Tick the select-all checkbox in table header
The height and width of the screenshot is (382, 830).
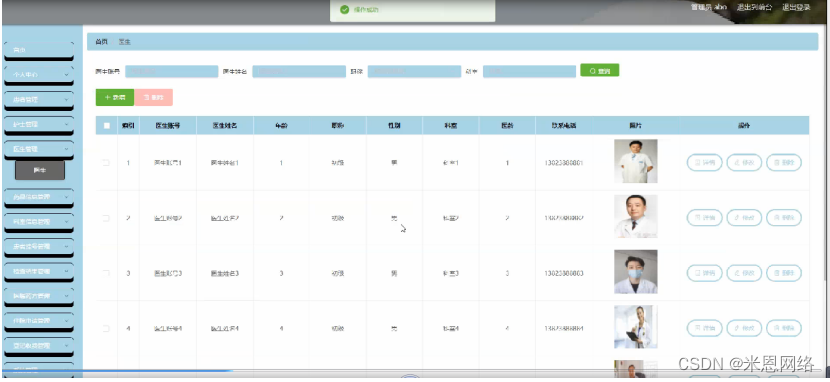pyautogui.click(x=106, y=126)
